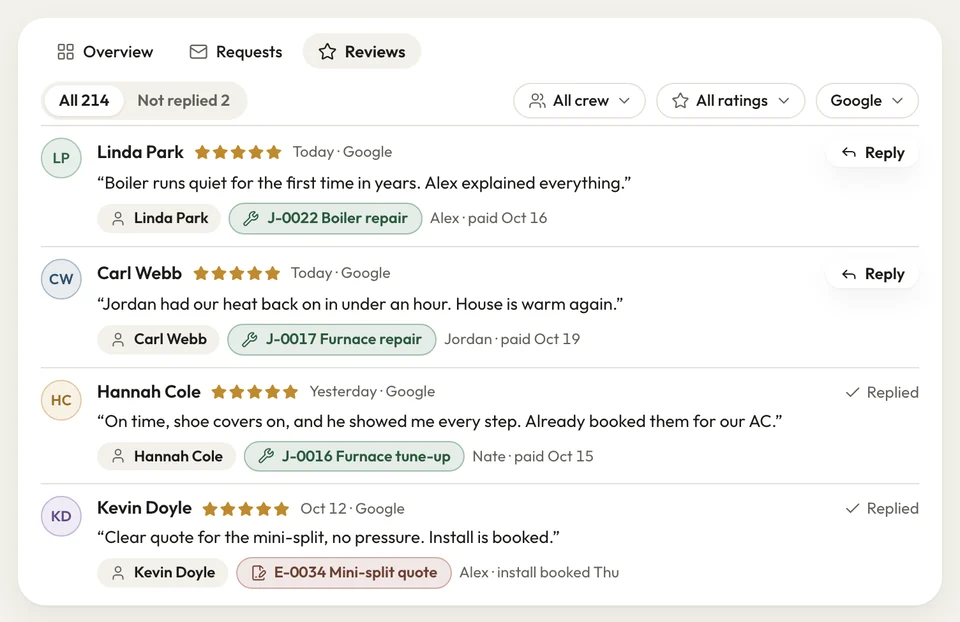Image resolution: width=960 pixels, height=622 pixels.
Task: Click Replied status on Kevin Doyle review
Action: point(882,508)
